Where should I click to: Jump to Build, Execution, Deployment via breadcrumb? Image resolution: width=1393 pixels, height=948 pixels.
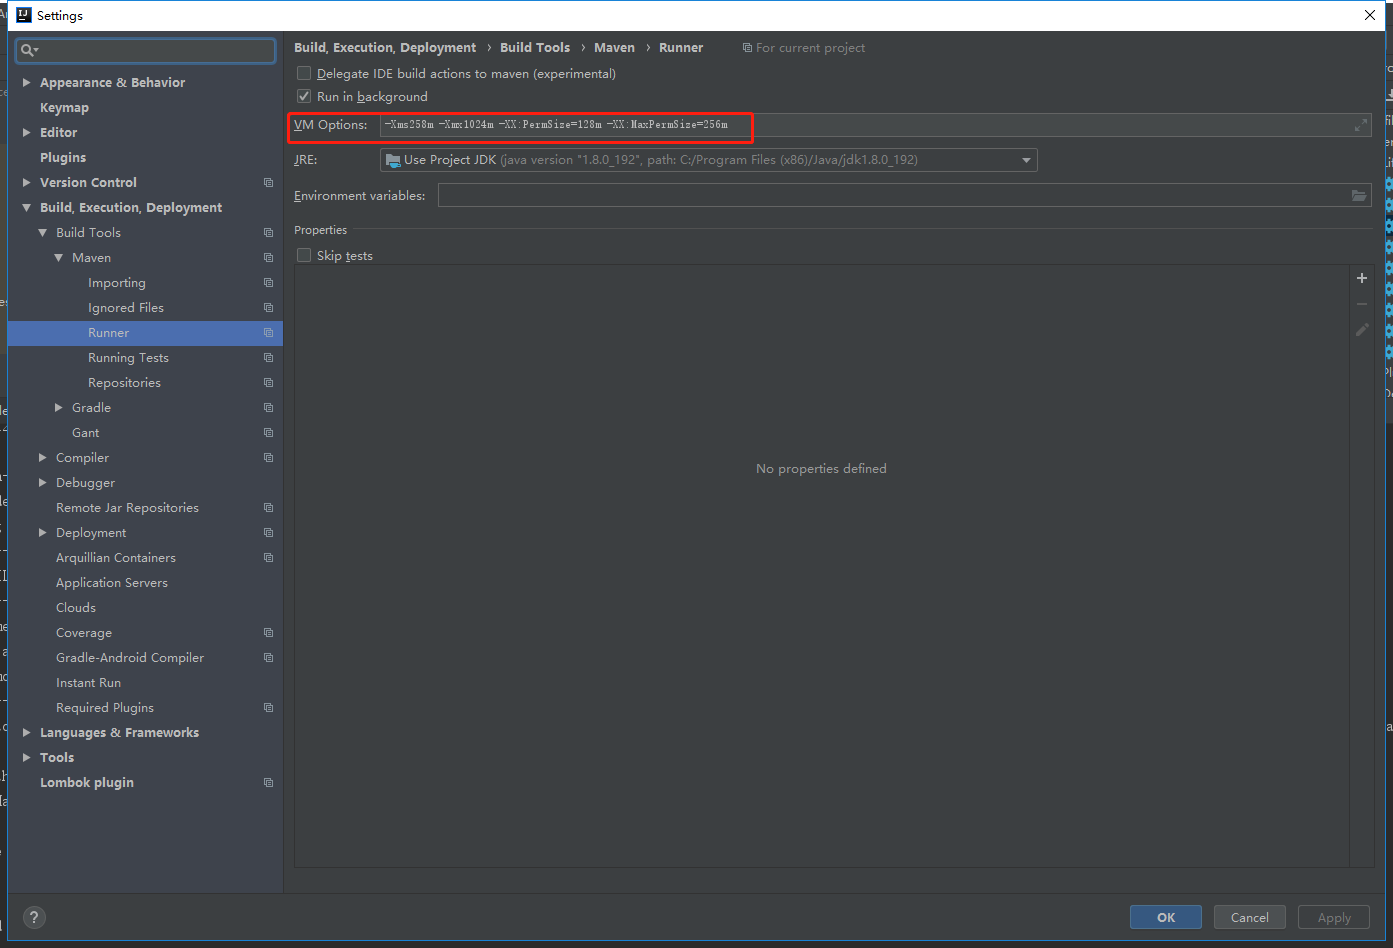pyautogui.click(x=385, y=47)
